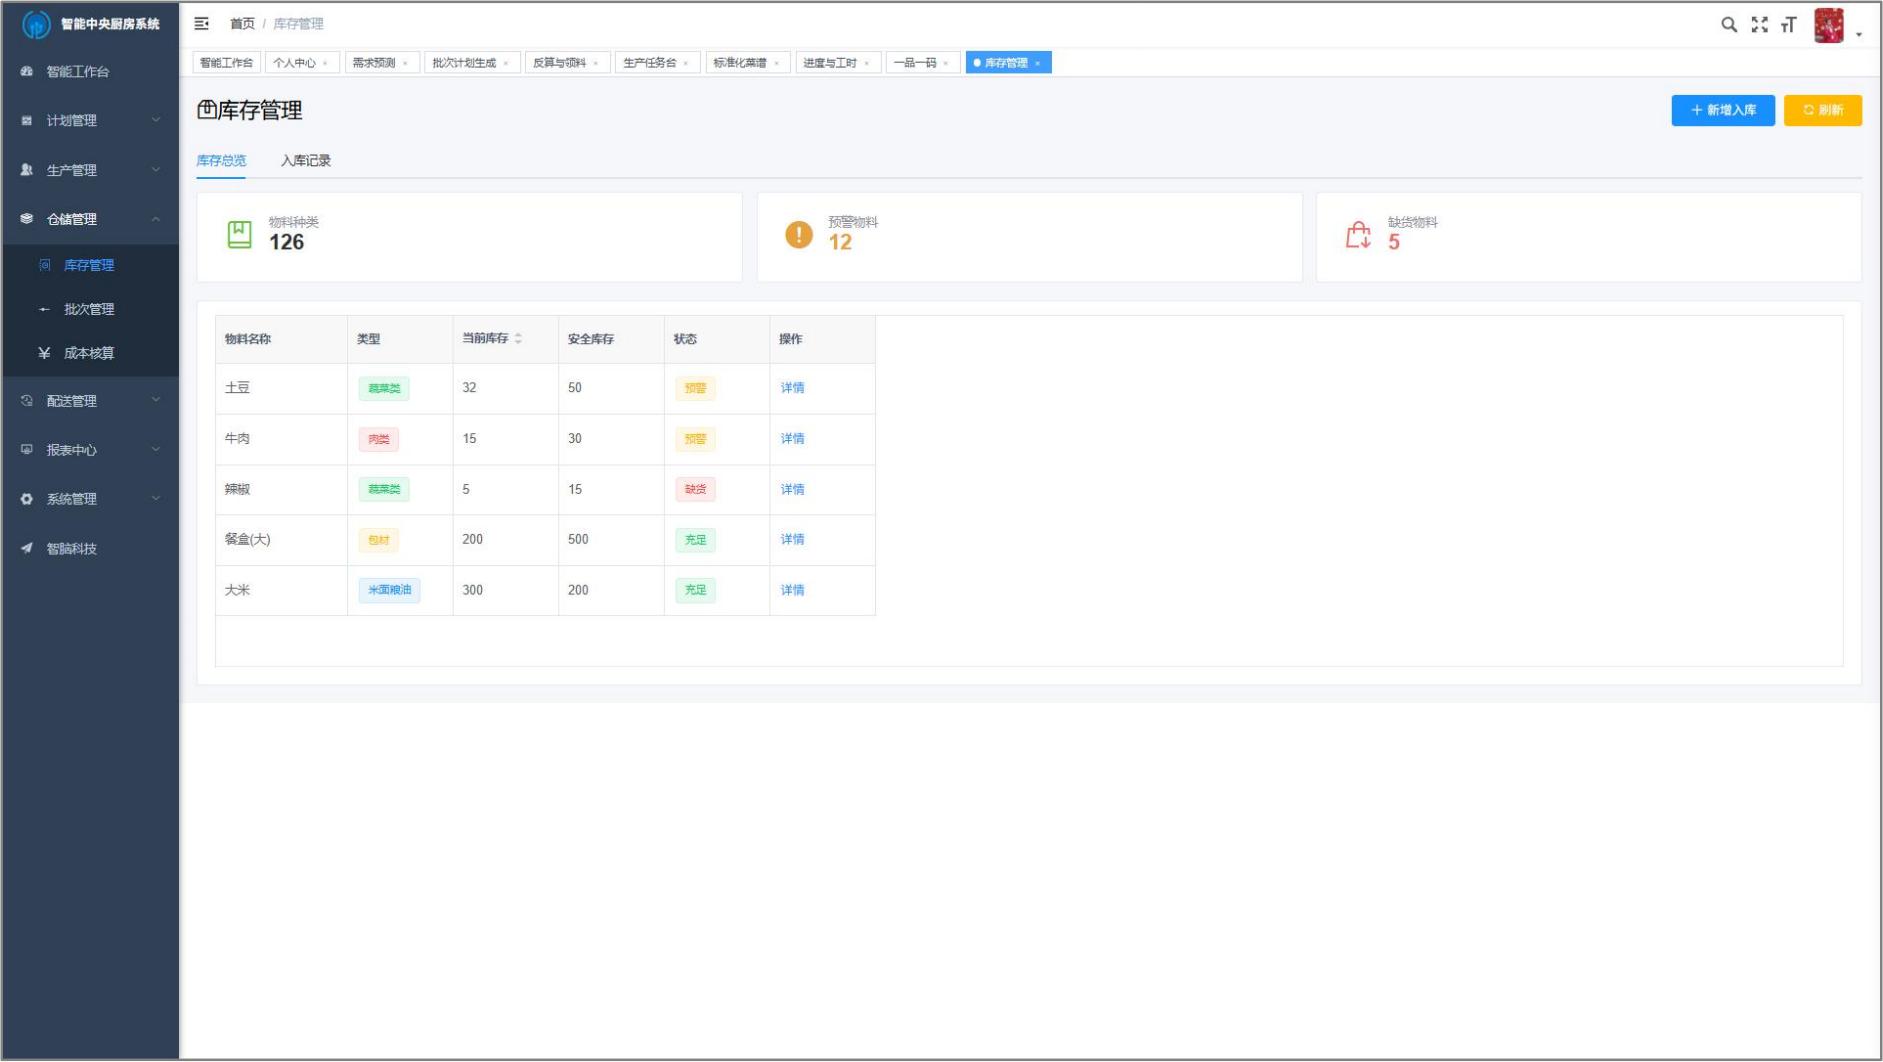
Task: Open 成本核算 in the sidebar
Action: (x=89, y=353)
